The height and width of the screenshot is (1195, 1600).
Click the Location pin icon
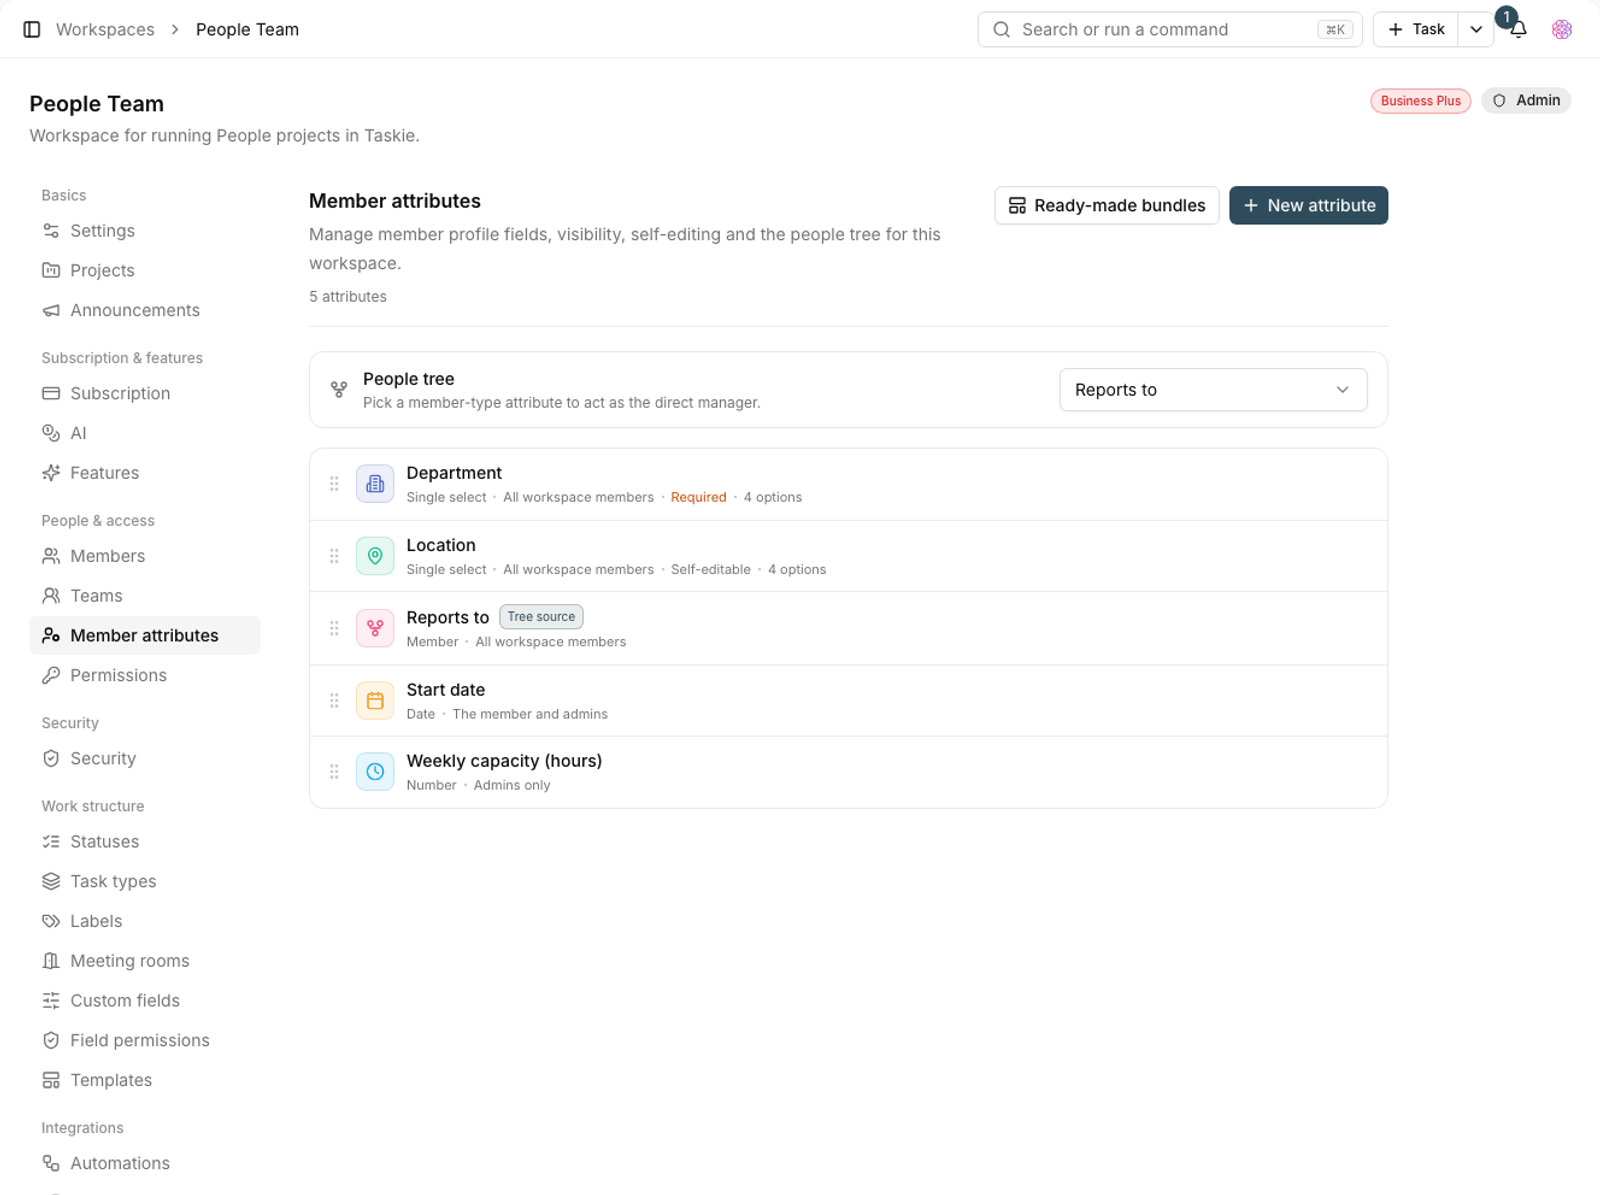pyautogui.click(x=375, y=556)
